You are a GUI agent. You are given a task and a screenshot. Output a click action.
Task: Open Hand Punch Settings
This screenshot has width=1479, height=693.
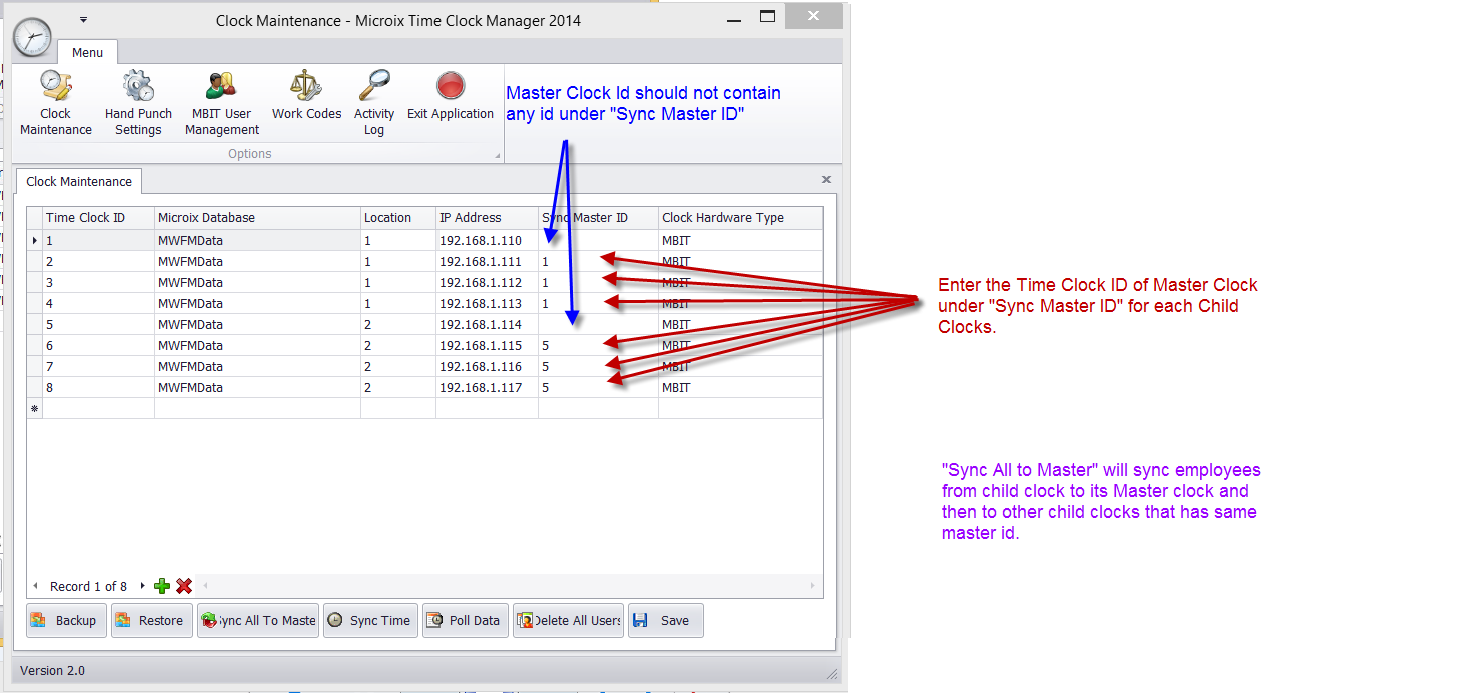(138, 102)
